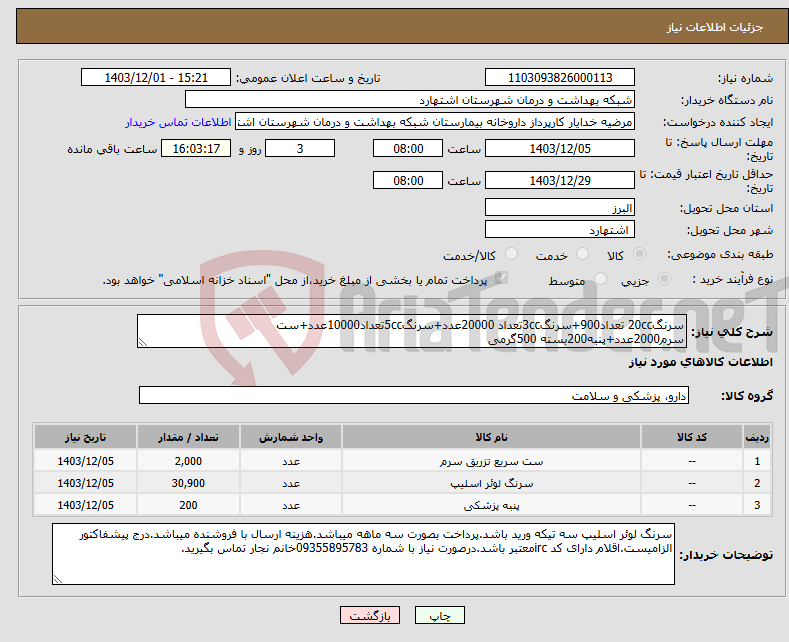The height and width of the screenshot is (642, 789).
Task: Click the response deadline date 1403/12/05 field
Action: pos(560,148)
